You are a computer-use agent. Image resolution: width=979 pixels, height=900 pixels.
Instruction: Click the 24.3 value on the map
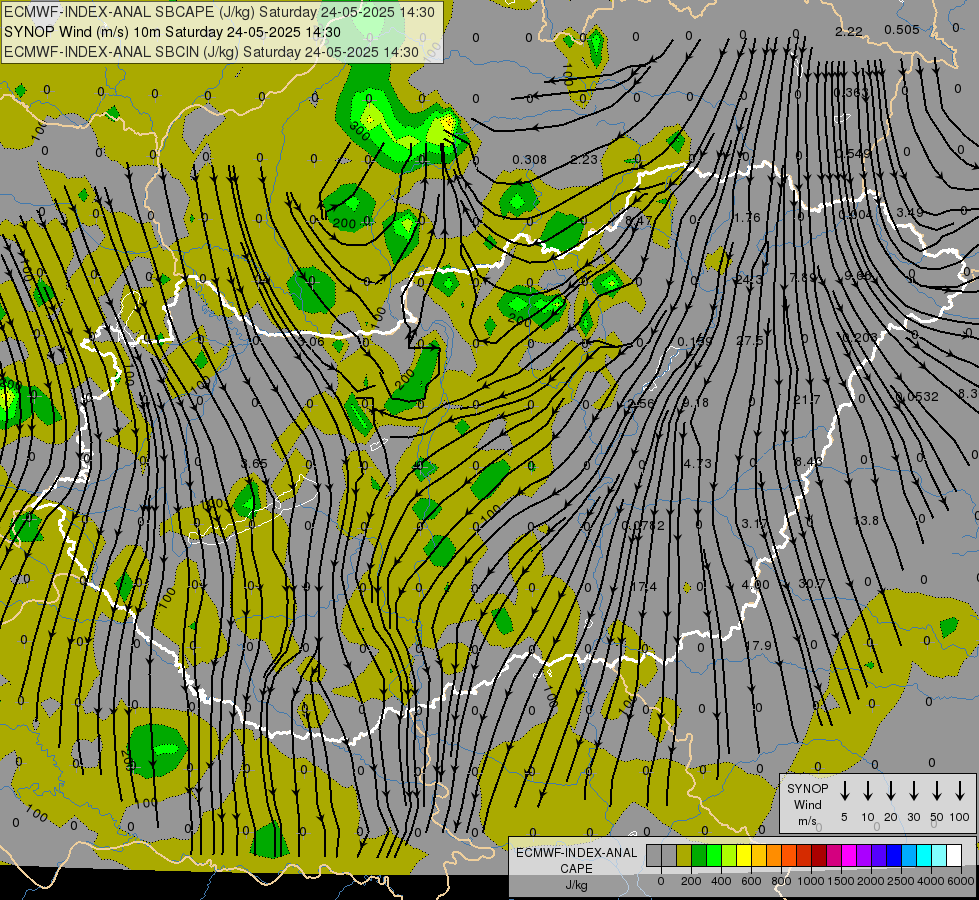pyautogui.click(x=749, y=279)
